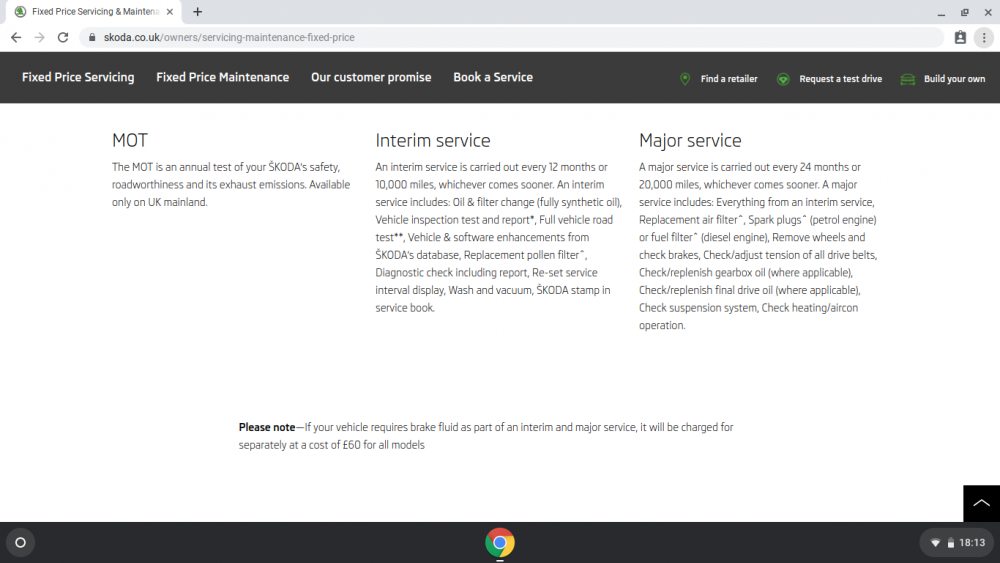1000x563 pixels.
Task: Click the bold Please note text
Action: point(267,427)
